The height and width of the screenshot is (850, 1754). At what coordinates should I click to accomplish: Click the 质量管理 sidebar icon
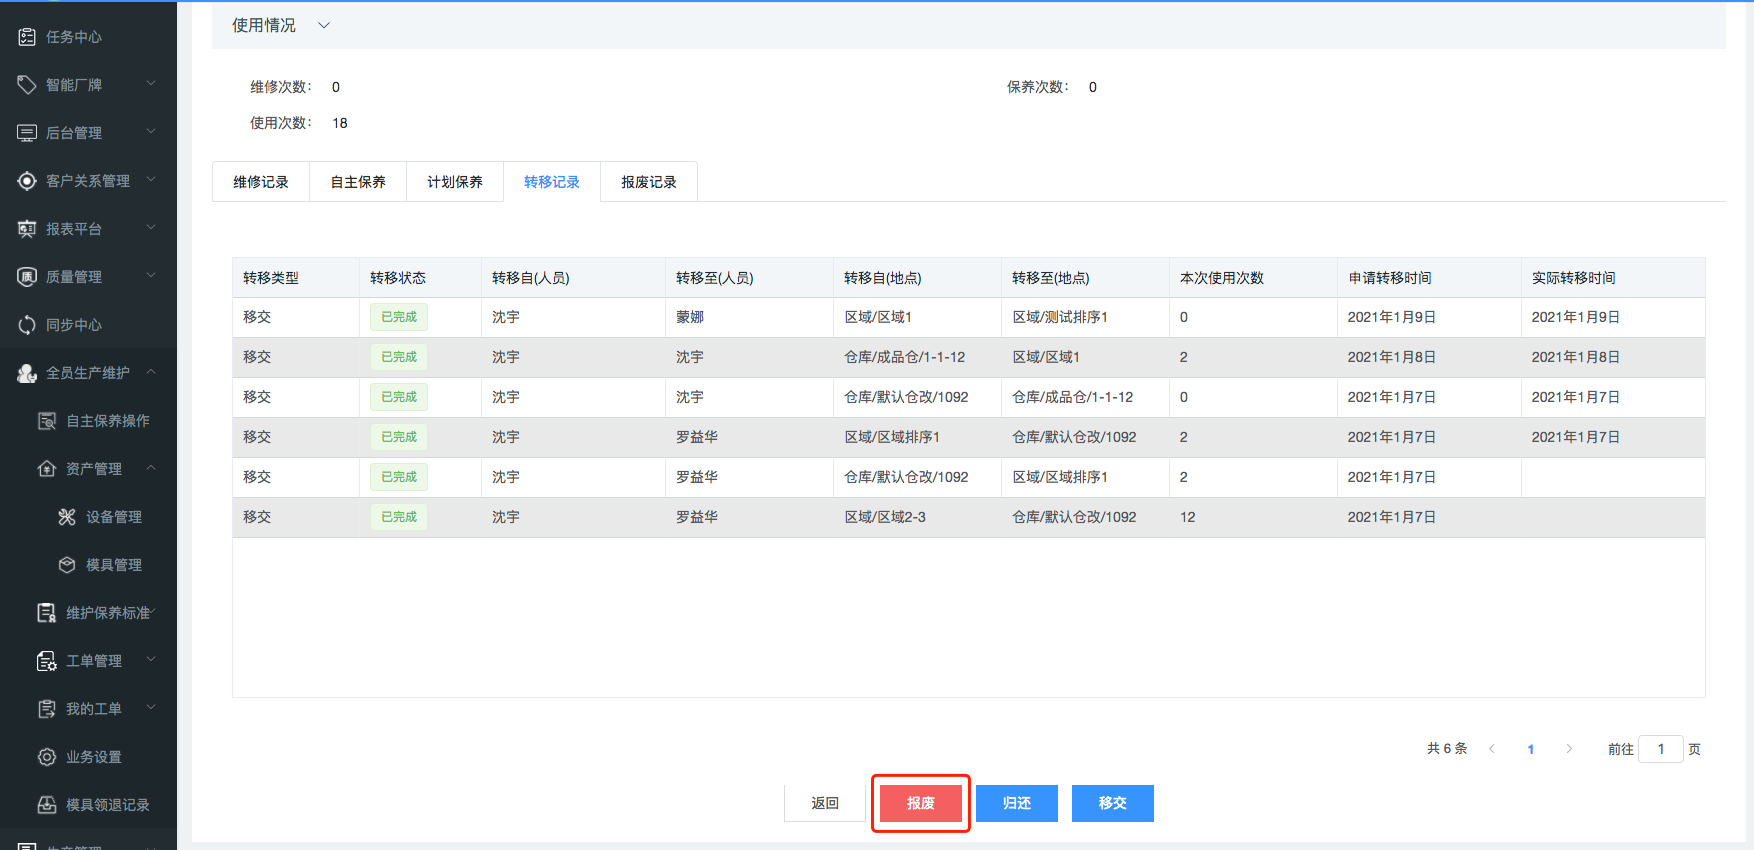(27, 277)
